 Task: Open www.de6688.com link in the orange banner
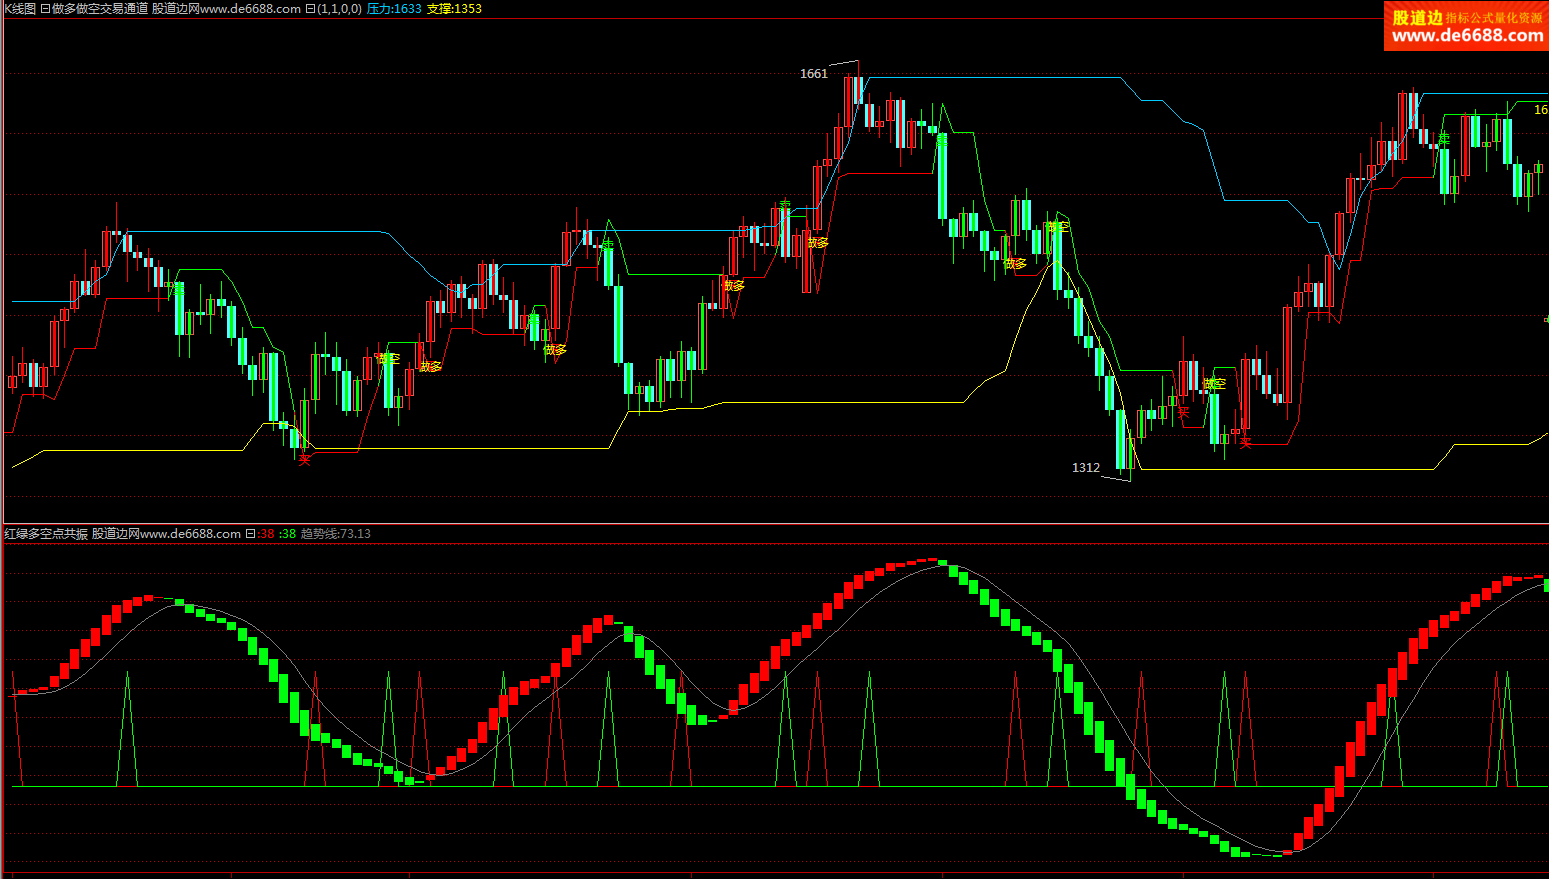tap(1466, 36)
